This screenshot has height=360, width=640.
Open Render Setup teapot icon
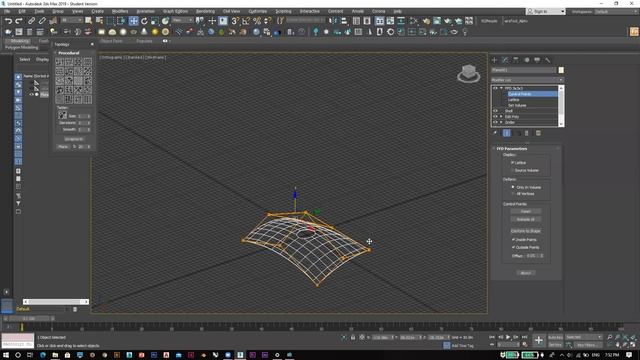click(x=426, y=21)
